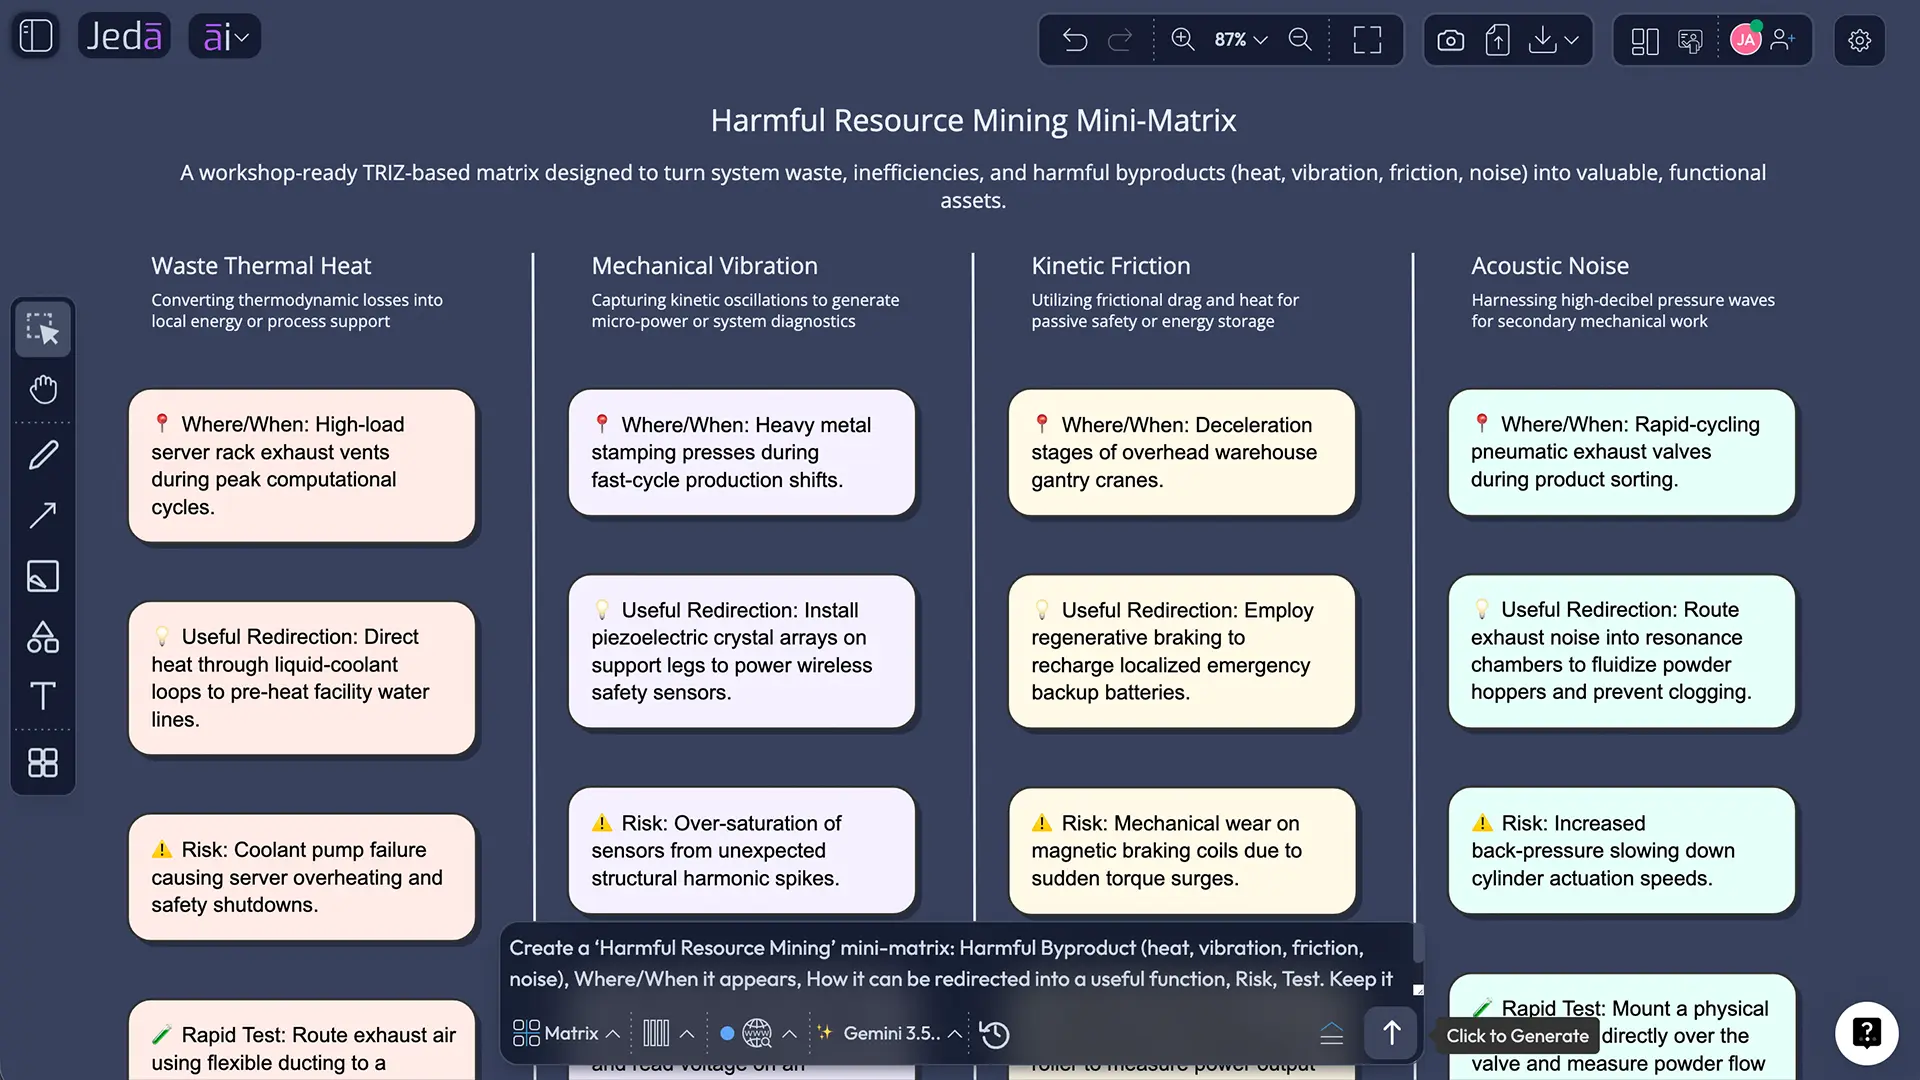Open the templates grid tool
Viewport: 1920px width, 1080px height.
click(43, 763)
